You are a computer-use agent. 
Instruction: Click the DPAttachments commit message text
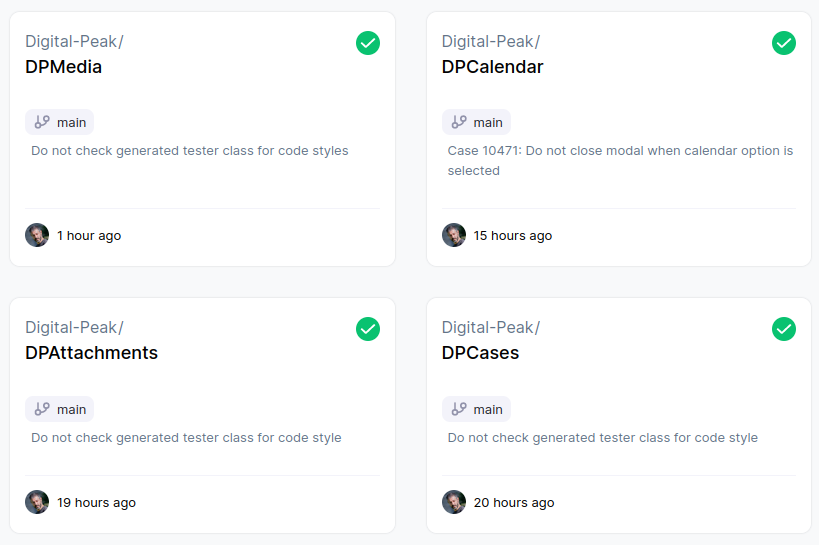click(x=186, y=438)
